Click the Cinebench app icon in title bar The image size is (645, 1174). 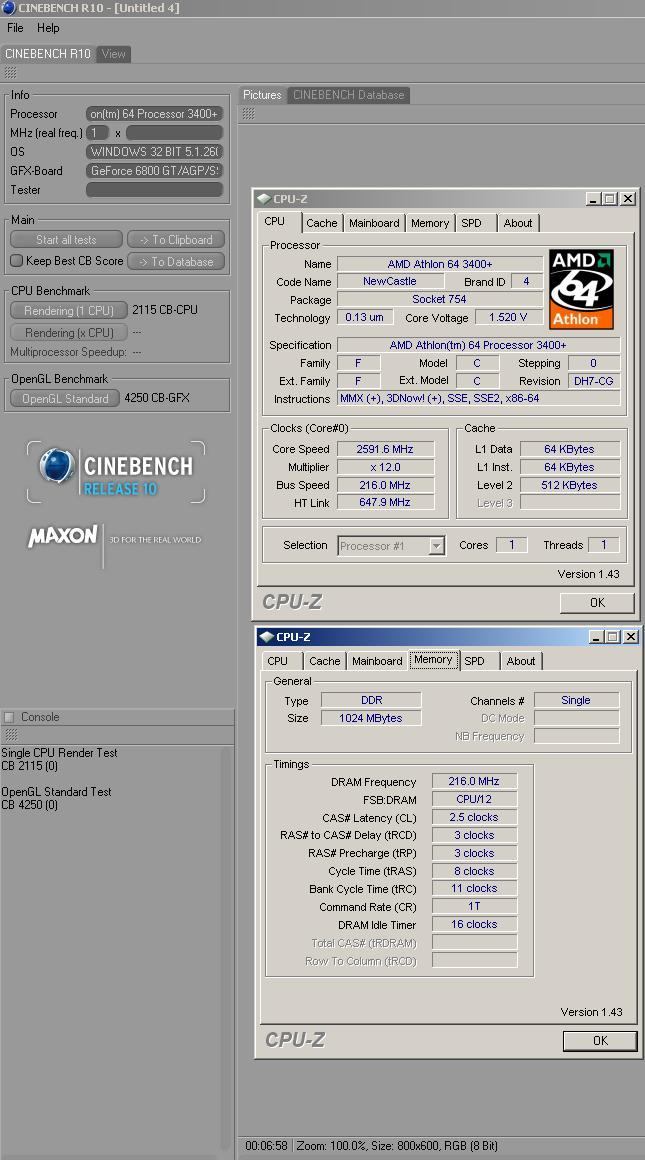(x=8, y=8)
